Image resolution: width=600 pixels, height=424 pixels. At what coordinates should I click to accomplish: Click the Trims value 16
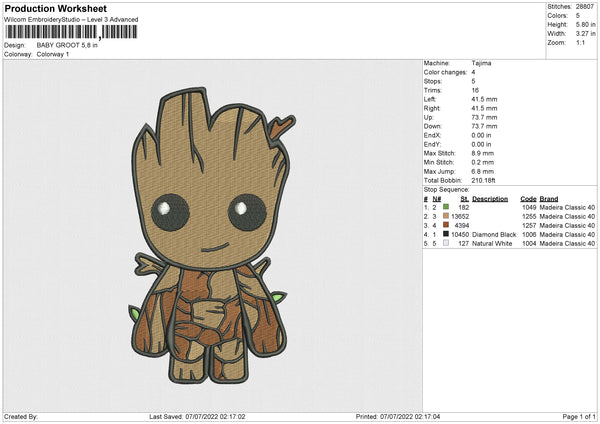tap(475, 90)
